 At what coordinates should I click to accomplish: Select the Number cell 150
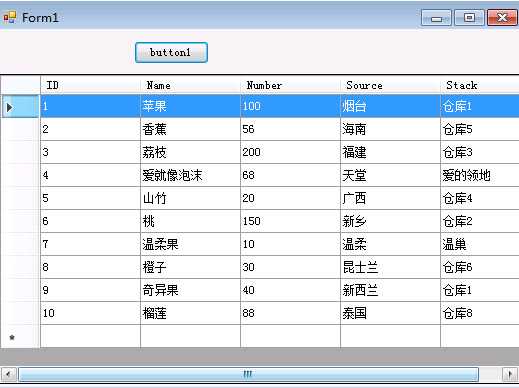[x=290, y=221]
